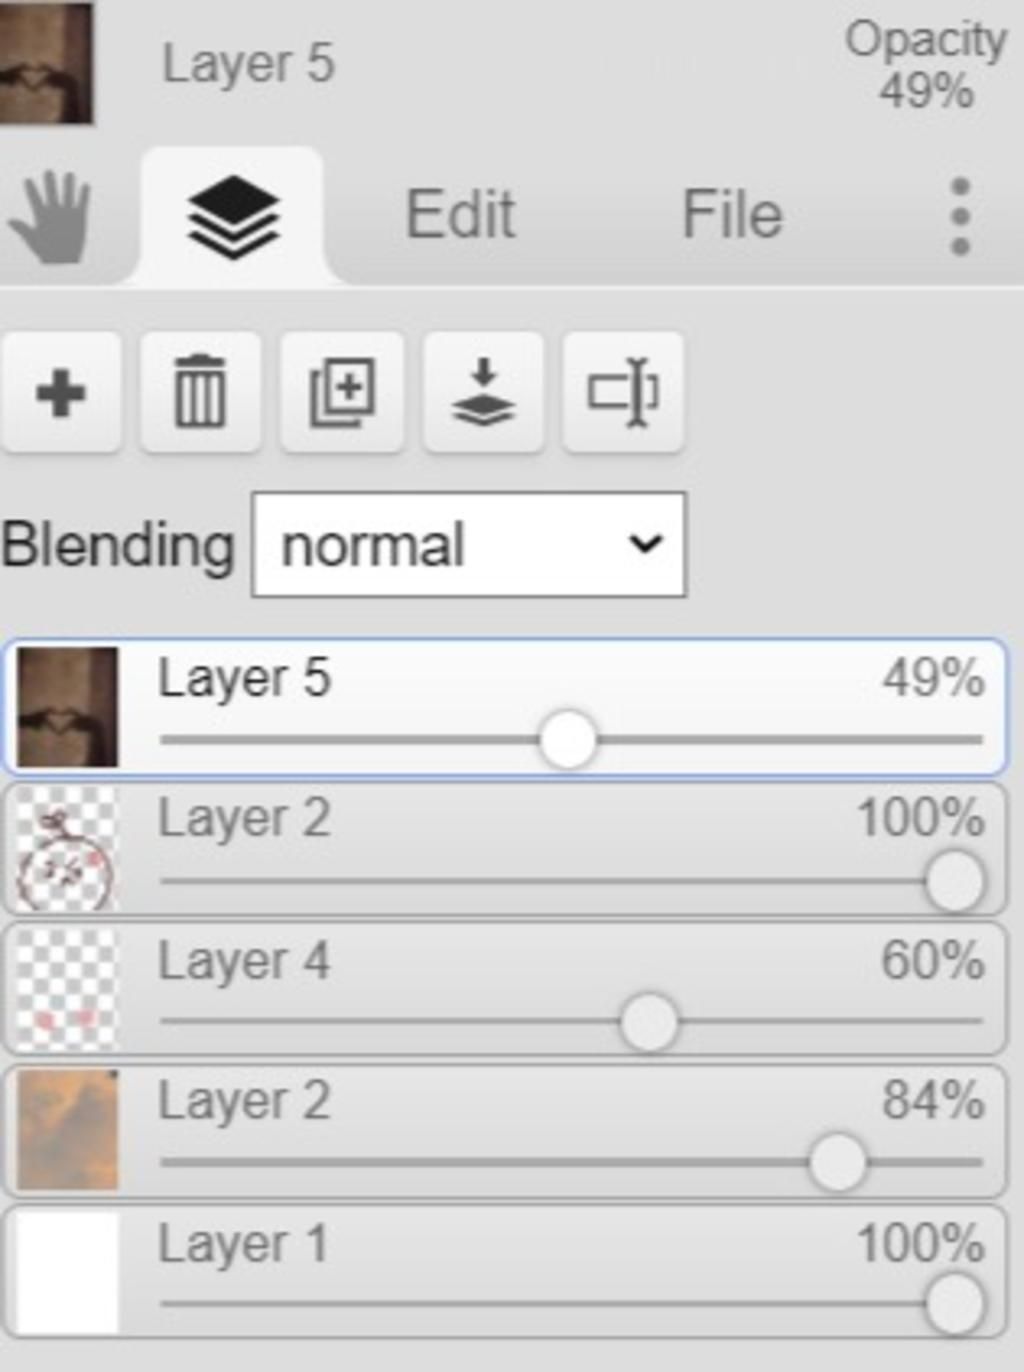Image resolution: width=1024 pixels, height=1372 pixels.
Task: Click the rename layer icon
Action: click(623, 392)
